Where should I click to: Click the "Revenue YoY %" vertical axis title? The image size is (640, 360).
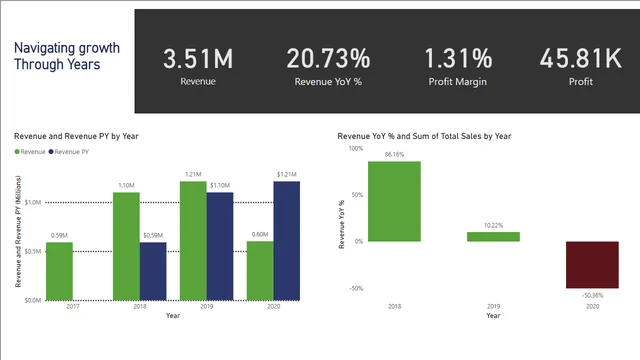[x=342, y=224]
